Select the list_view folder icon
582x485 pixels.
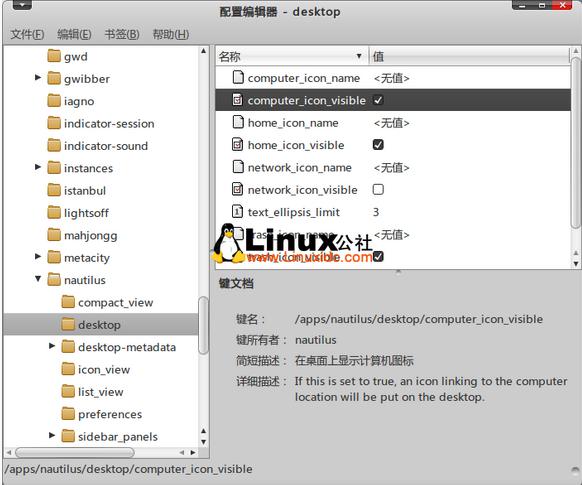68,391
